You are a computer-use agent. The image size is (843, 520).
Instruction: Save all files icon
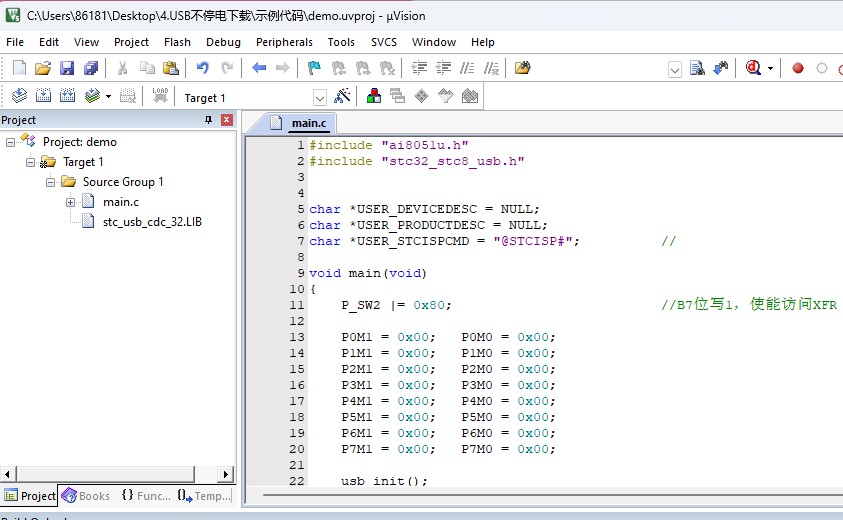91,68
